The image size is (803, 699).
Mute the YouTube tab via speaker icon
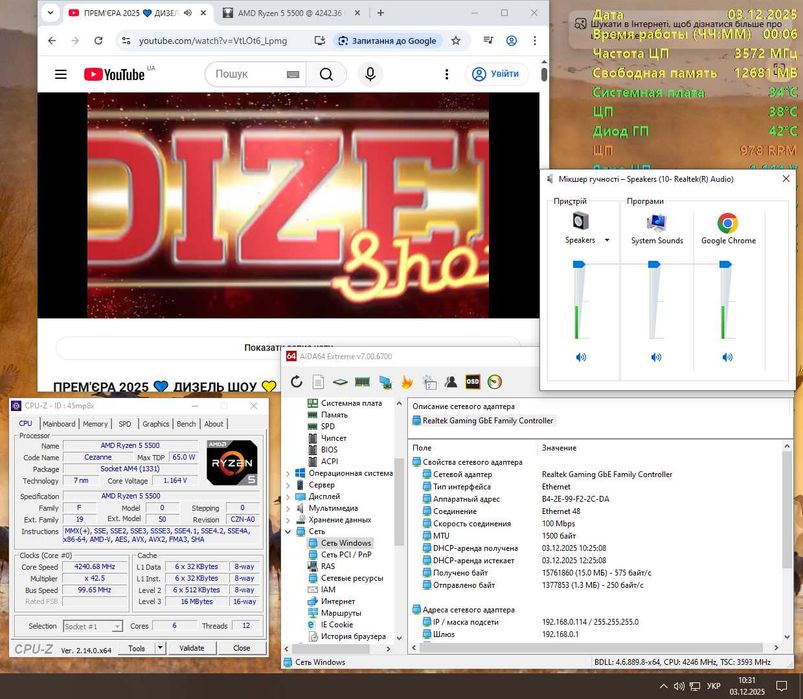pyautogui.click(x=188, y=13)
